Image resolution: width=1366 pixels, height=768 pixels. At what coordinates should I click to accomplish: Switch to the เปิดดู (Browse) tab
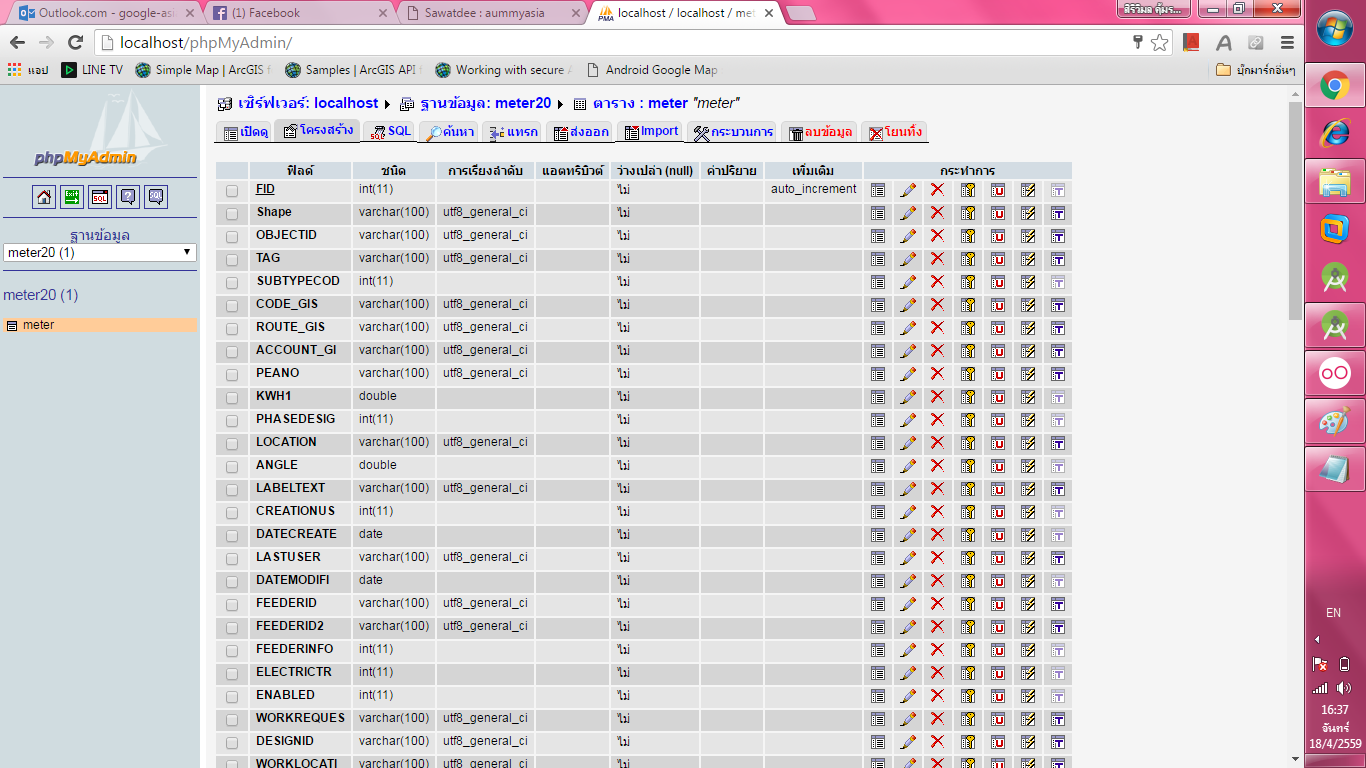[246, 132]
